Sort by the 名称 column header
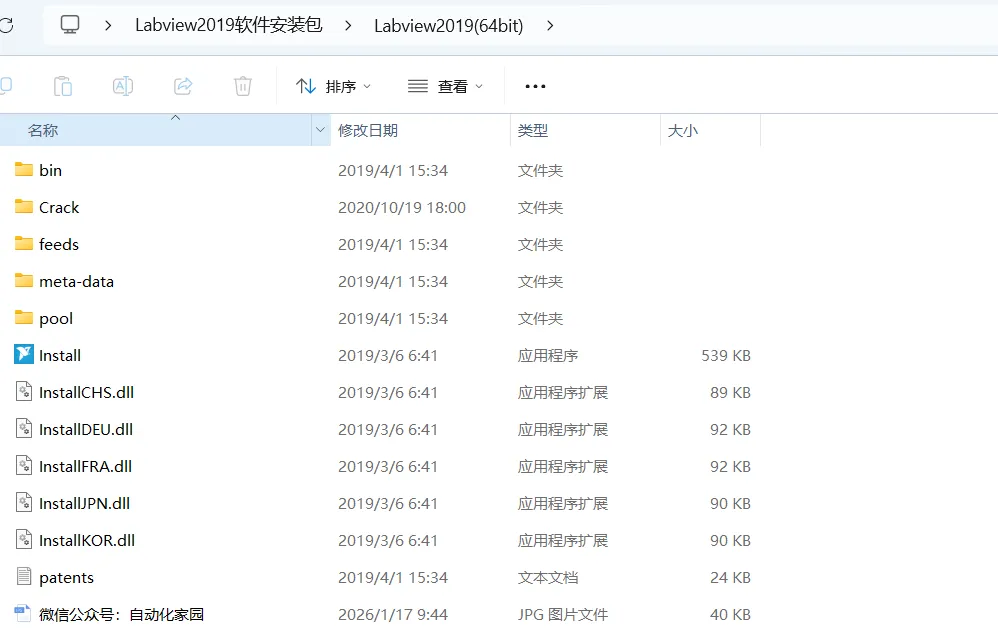The height and width of the screenshot is (633, 998). pos(156,130)
